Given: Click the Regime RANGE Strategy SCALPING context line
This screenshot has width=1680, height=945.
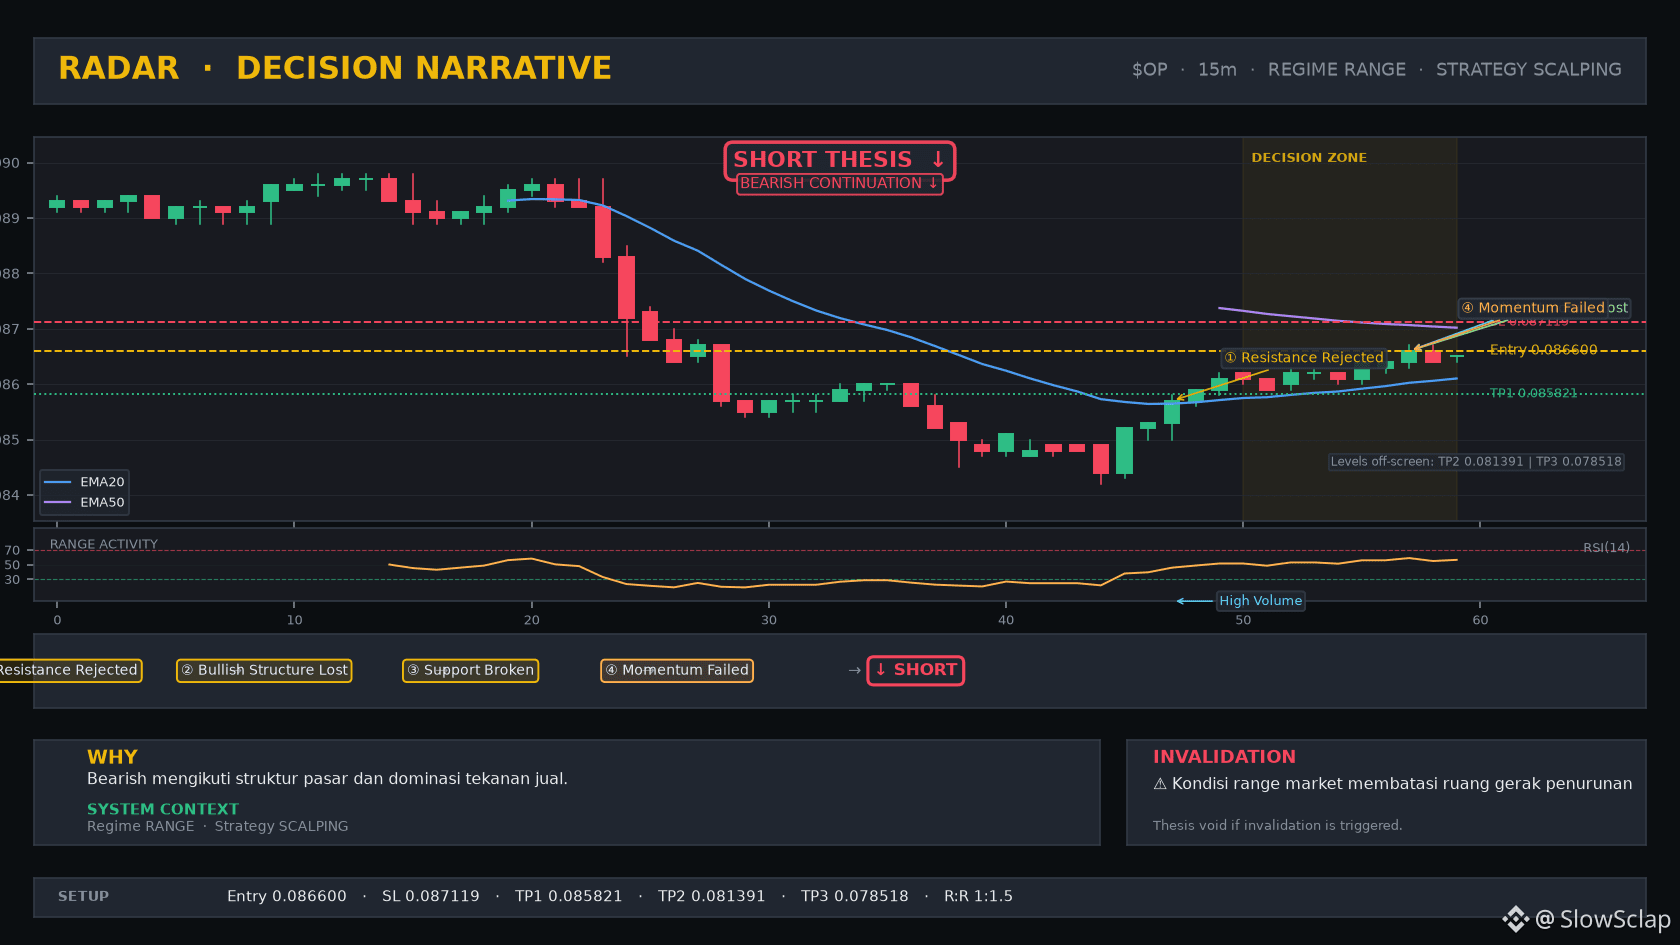Looking at the screenshot, I should 218,826.
